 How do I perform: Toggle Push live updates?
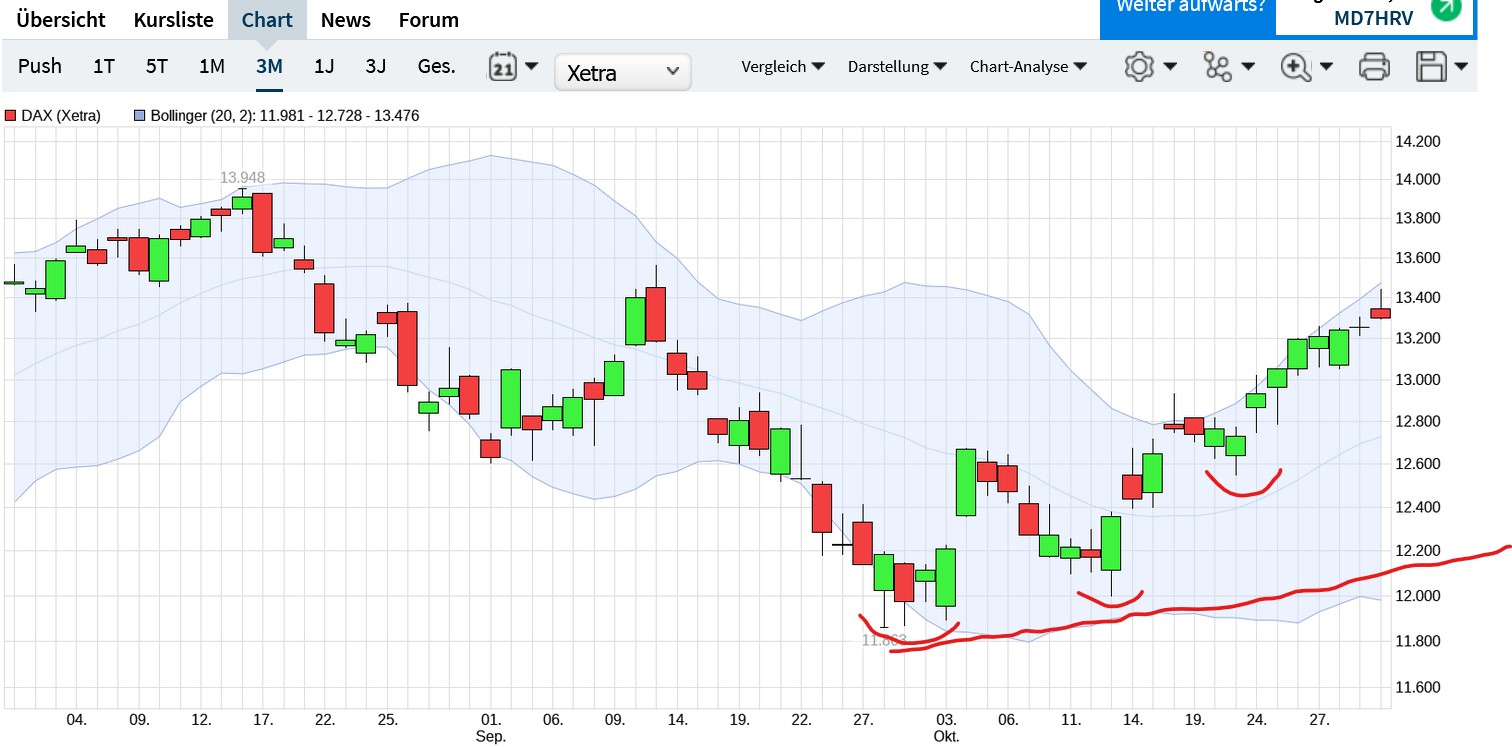(40, 66)
